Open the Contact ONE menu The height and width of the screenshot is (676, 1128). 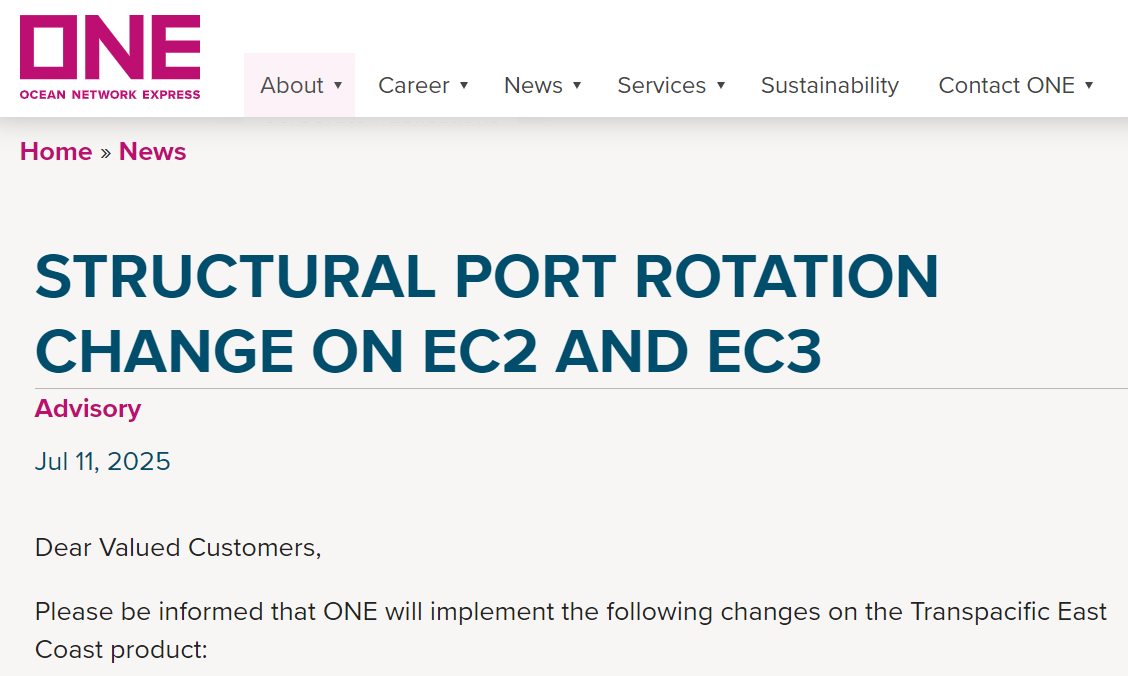[1006, 86]
